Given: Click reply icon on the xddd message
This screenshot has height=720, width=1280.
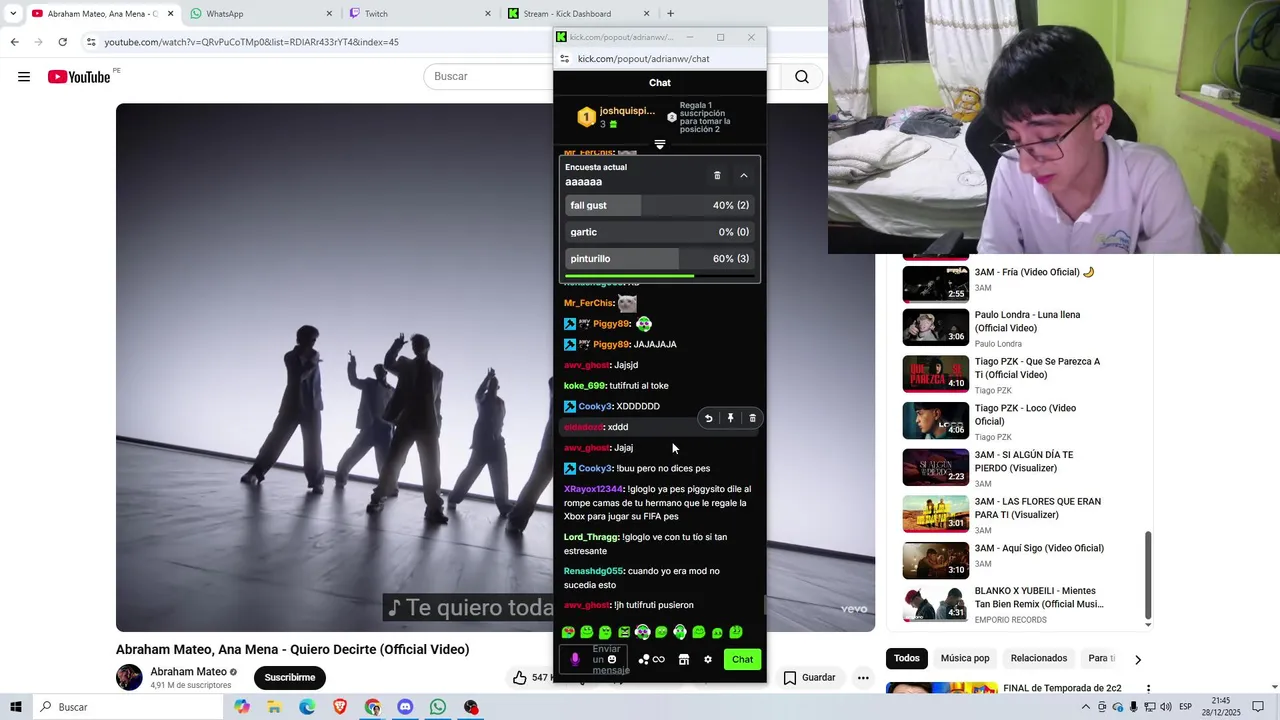Looking at the screenshot, I should [708, 418].
